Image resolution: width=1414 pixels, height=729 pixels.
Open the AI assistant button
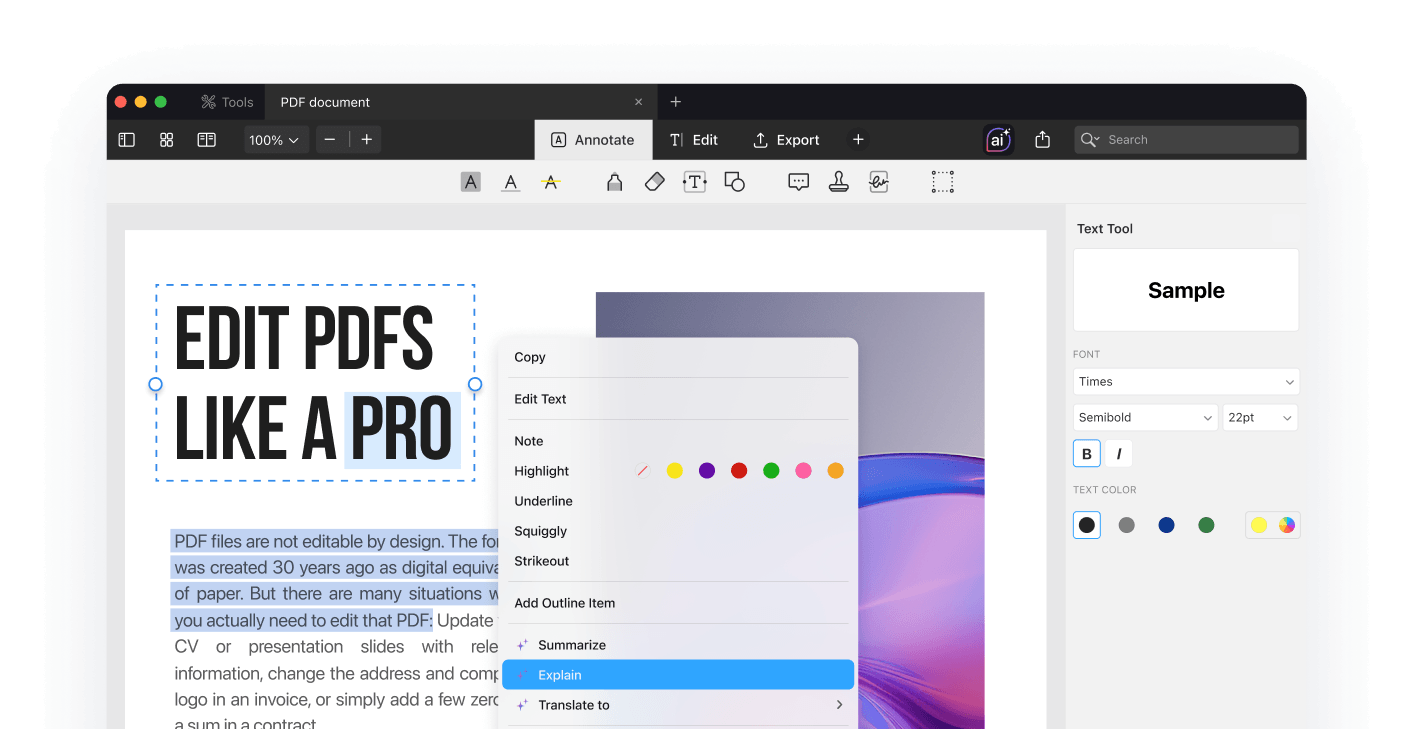click(998, 140)
